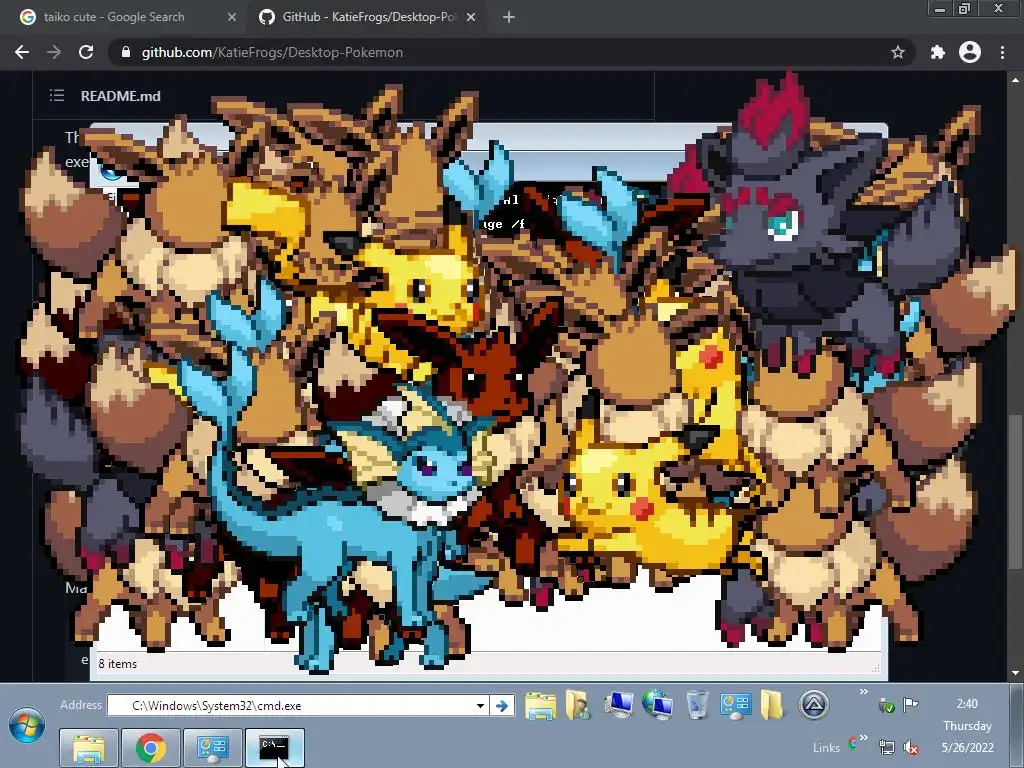
Task: Click the muted volume tray icon
Action: click(x=910, y=746)
